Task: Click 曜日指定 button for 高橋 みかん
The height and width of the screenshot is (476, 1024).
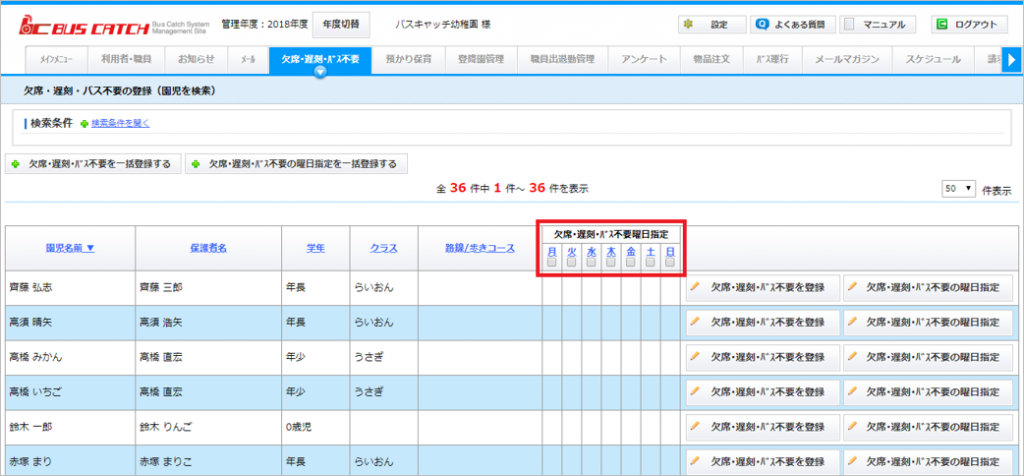Action: click(x=929, y=358)
